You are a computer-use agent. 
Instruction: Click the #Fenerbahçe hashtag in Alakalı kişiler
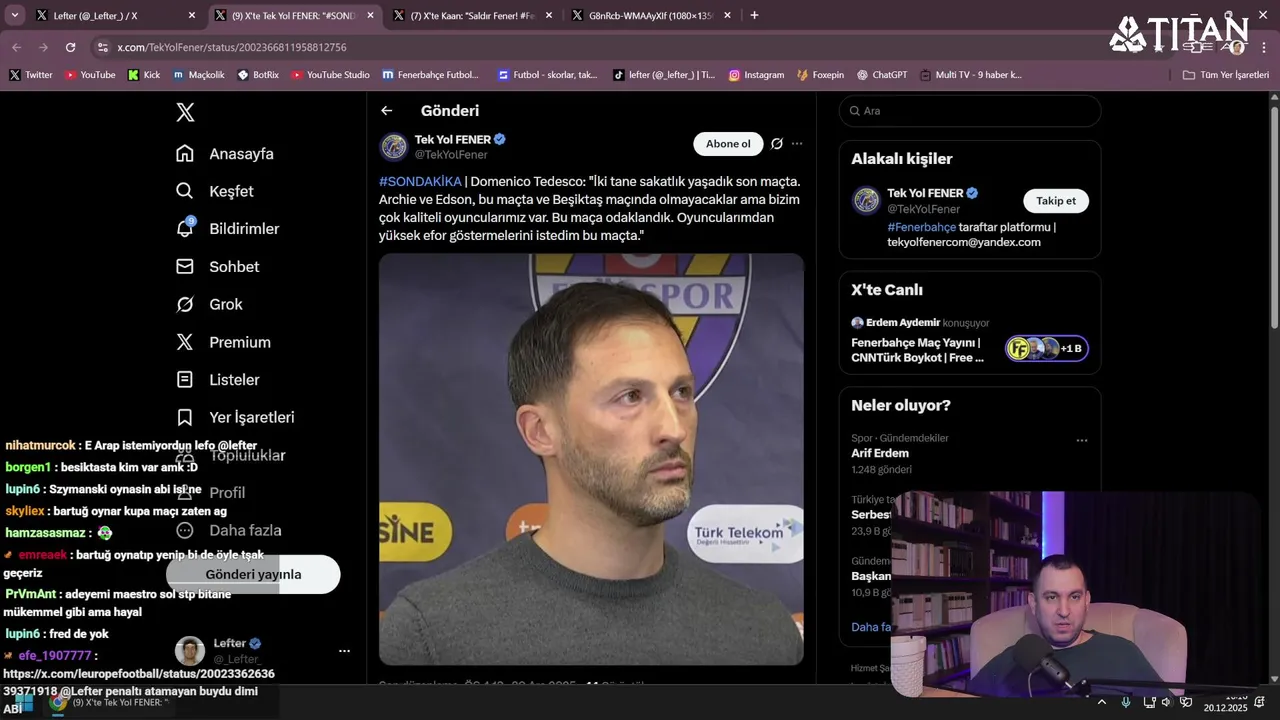pyautogui.click(x=921, y=227)
